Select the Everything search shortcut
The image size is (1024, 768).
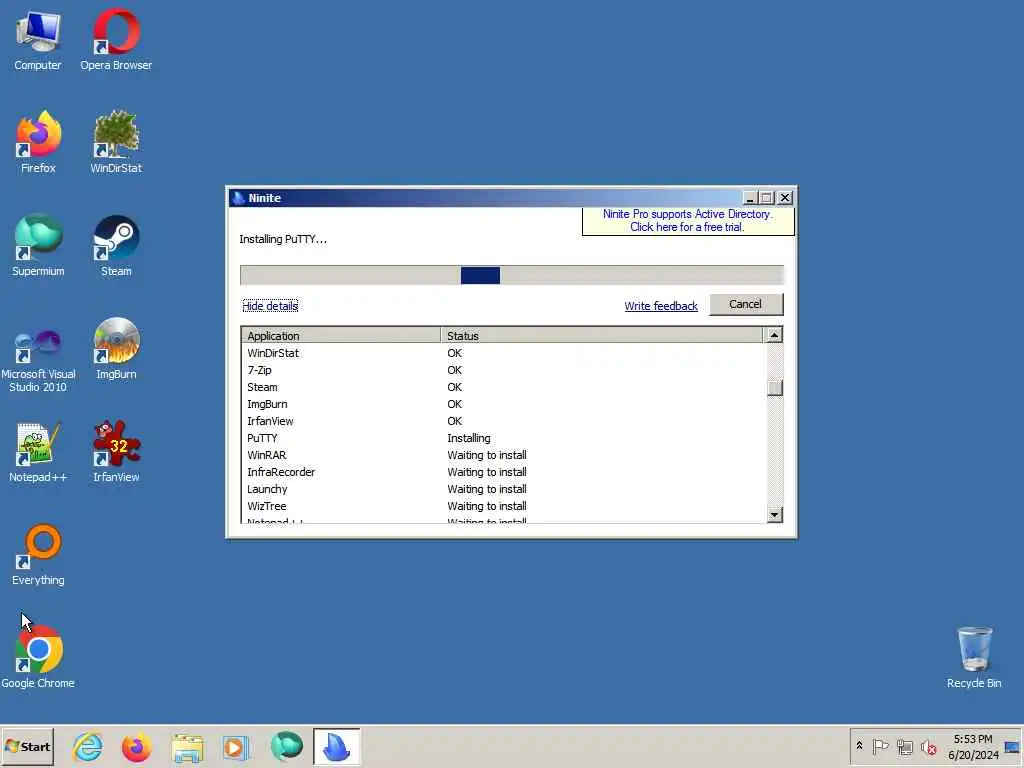38,556
